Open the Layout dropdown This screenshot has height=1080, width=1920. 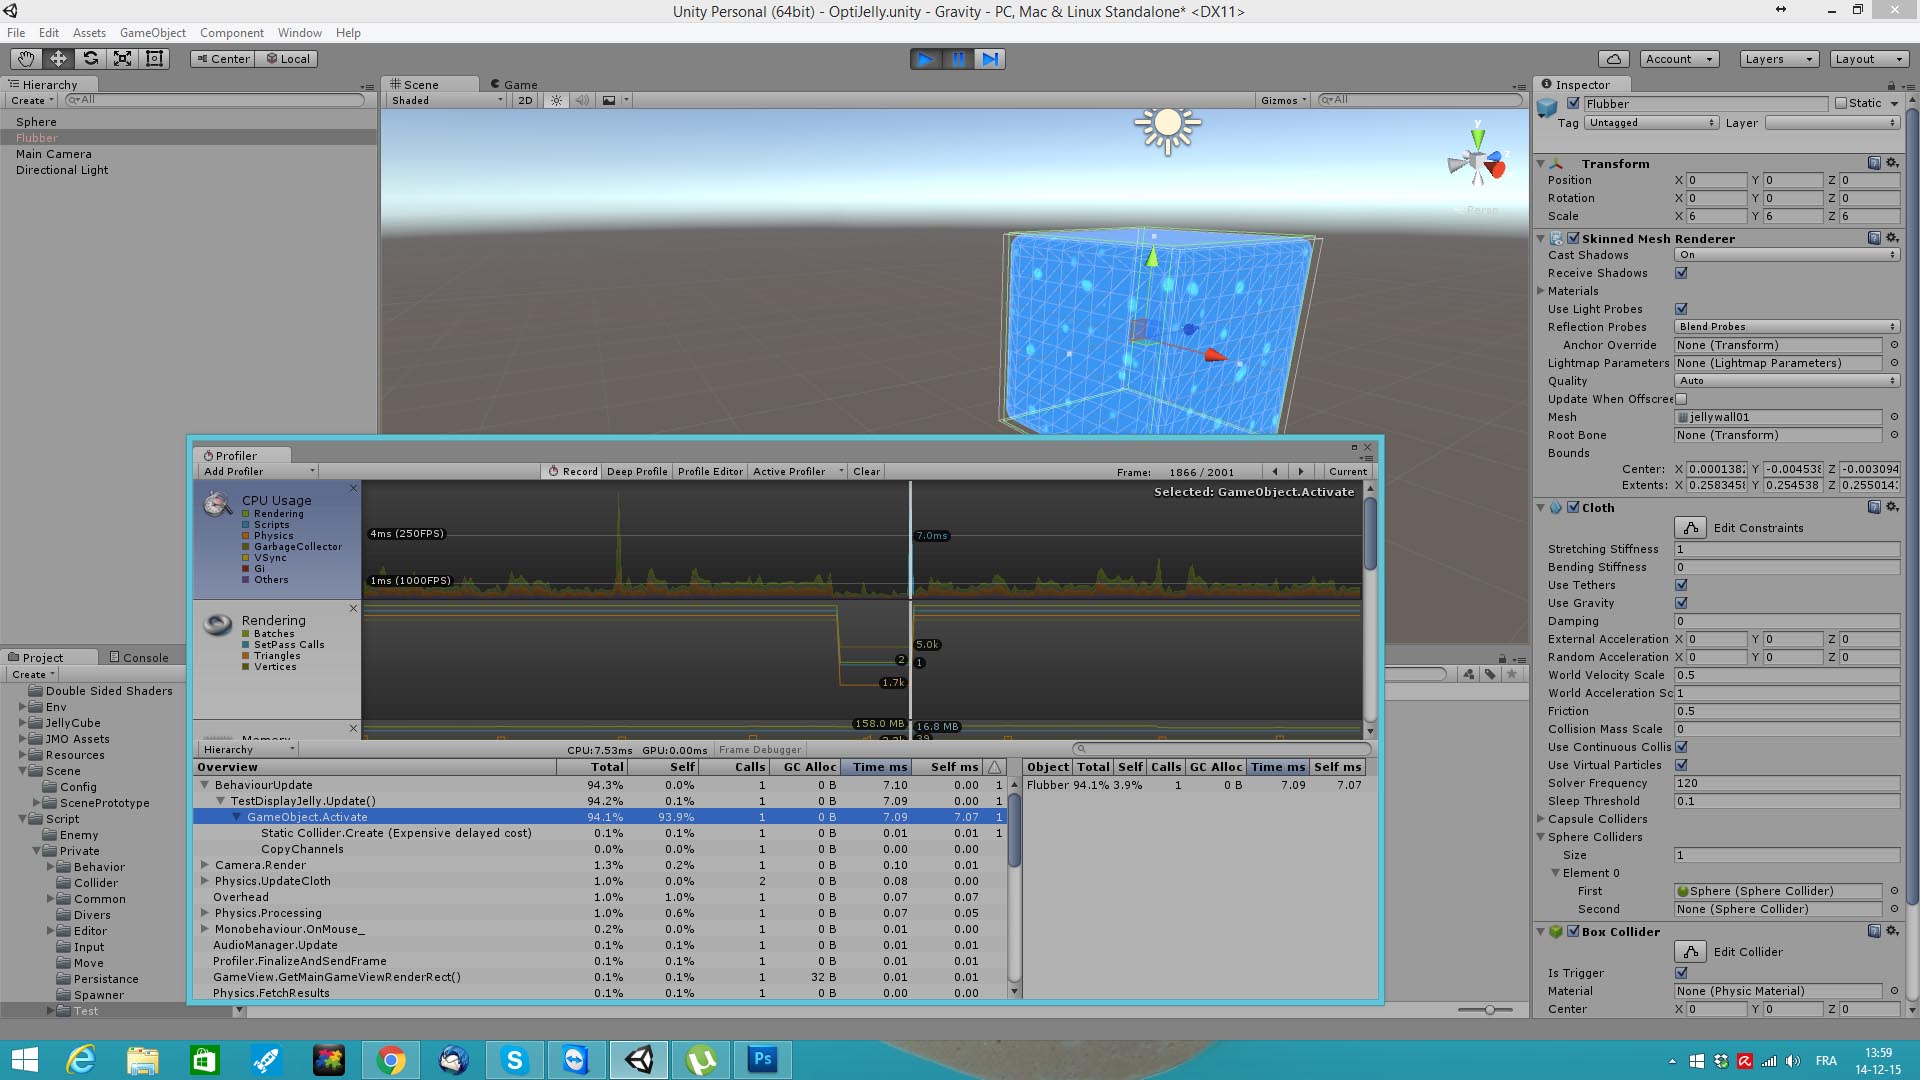tap(1868, 59)
